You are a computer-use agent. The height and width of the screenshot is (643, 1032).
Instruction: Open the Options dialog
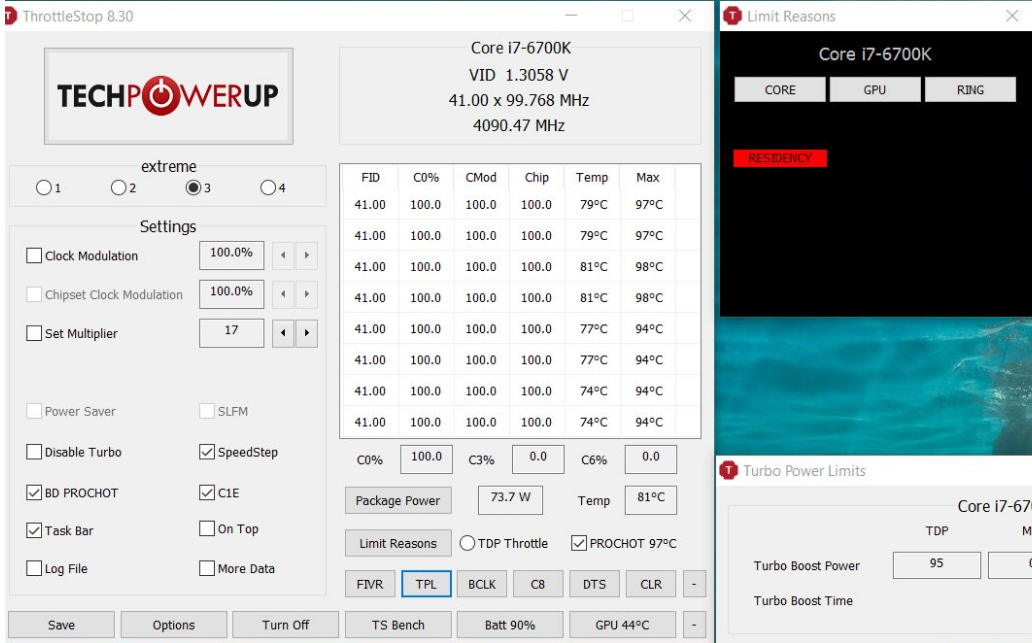(174, 625)
